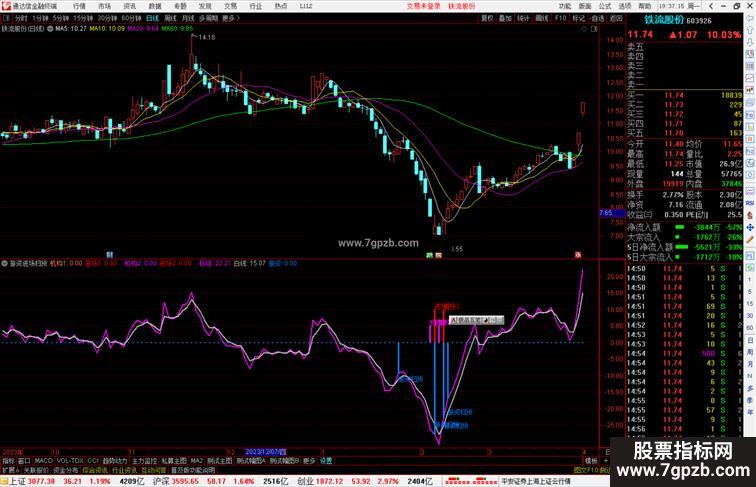Select the MA2 indicator tab
This screenshot has height=487, width=756.
click(x=197, y=461)
